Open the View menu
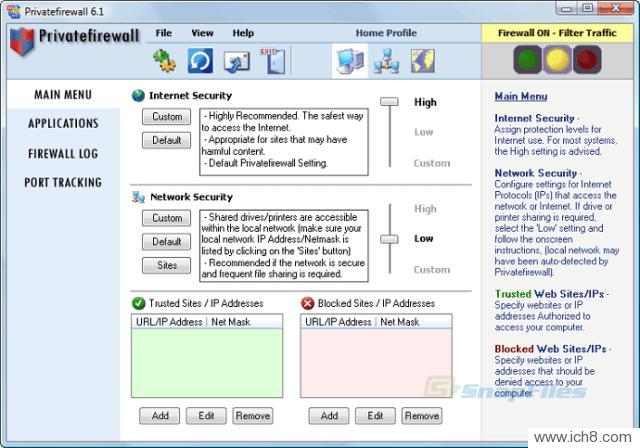This screenshot has height=448, width=640. 202,33
